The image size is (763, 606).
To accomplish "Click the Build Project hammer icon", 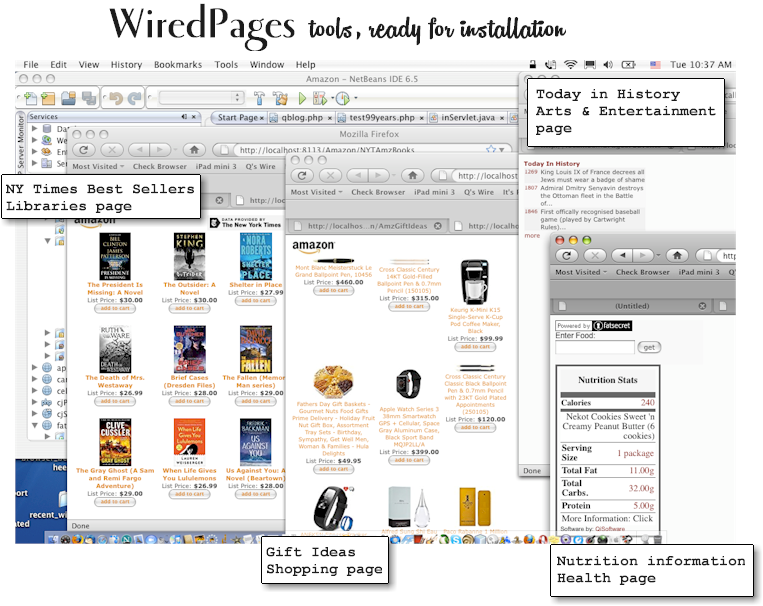I will tap(259, 98).
